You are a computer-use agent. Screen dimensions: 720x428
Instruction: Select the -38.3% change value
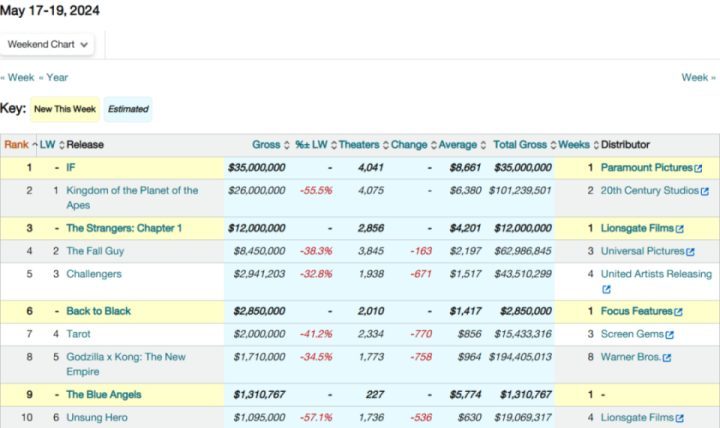point(316,251)
